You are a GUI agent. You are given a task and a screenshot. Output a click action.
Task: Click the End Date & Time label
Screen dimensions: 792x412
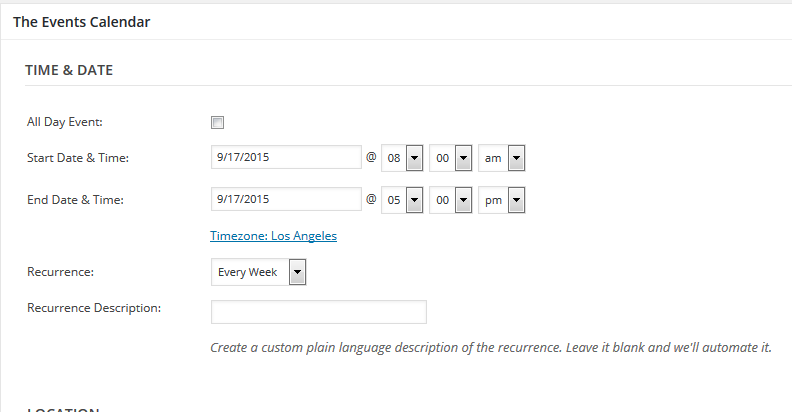pyautogui.click(x=76, y=200)
